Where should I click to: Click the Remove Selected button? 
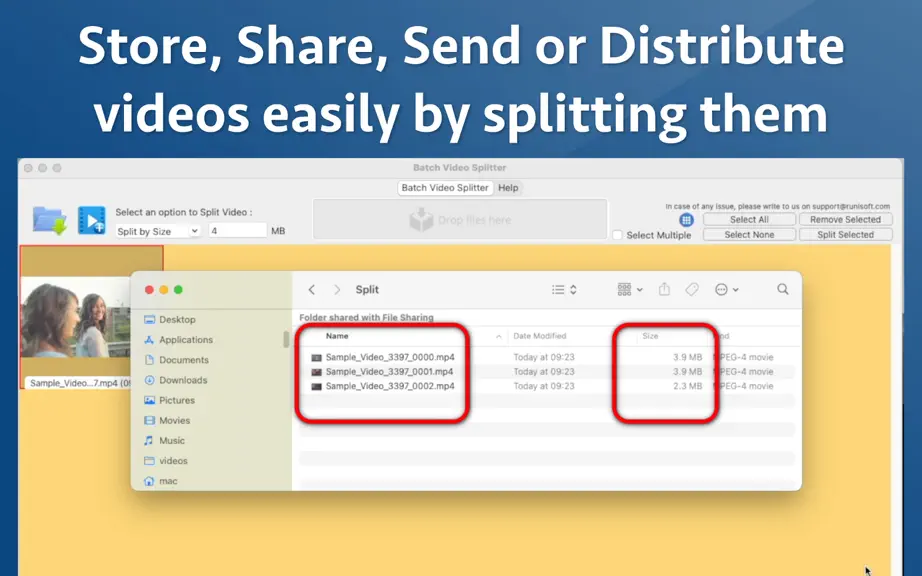[x=846, y=219]
